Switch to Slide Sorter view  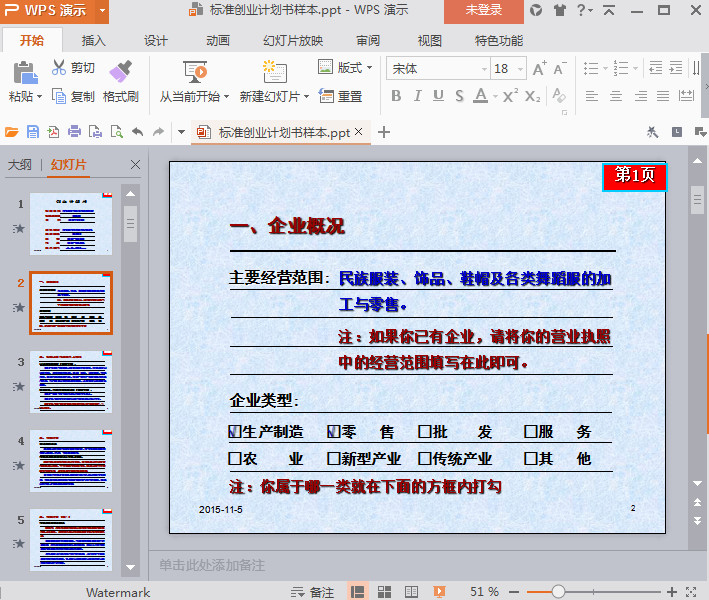point(384,592)
